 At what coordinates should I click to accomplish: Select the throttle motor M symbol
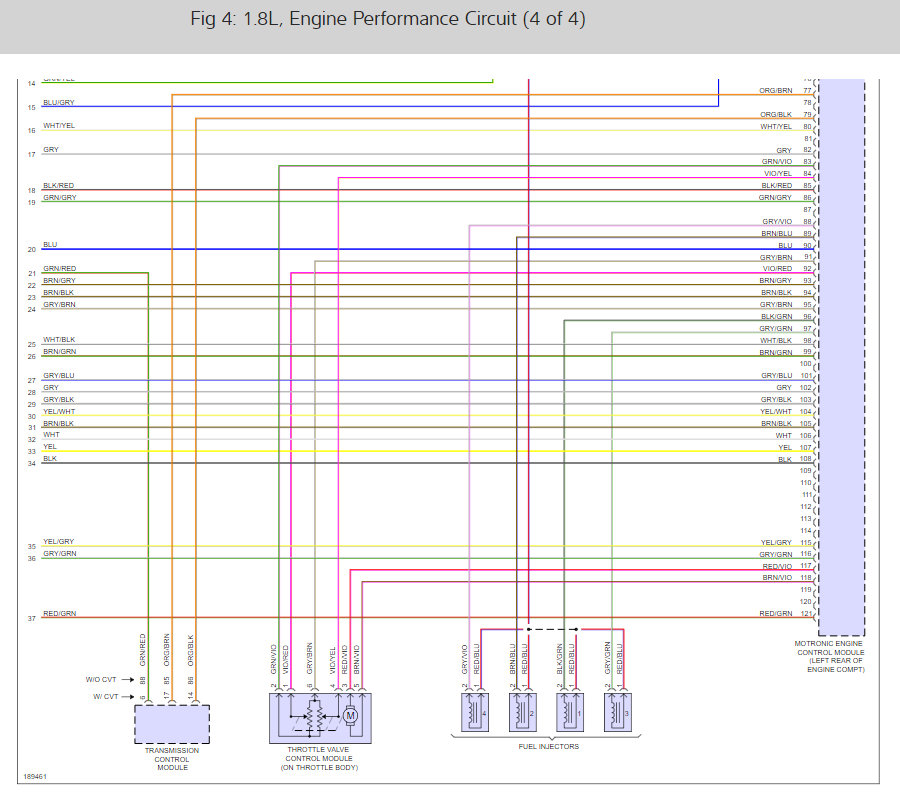pos(350,716)
